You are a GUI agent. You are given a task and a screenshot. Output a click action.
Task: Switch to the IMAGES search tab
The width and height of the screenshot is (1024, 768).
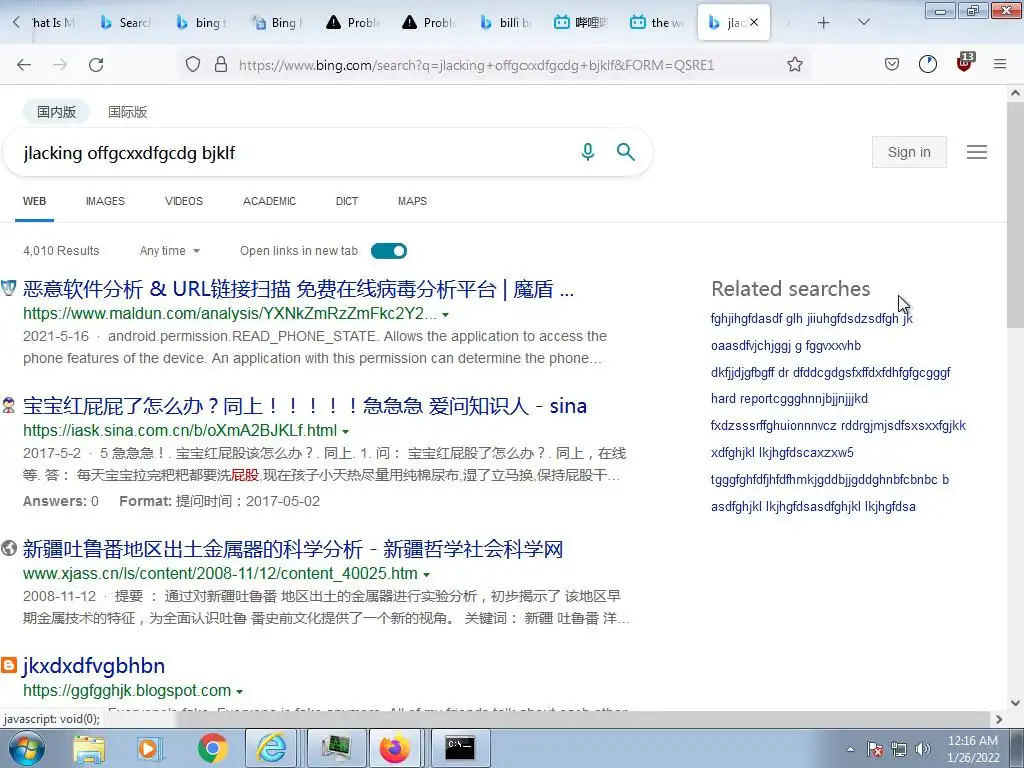(105, 201)
